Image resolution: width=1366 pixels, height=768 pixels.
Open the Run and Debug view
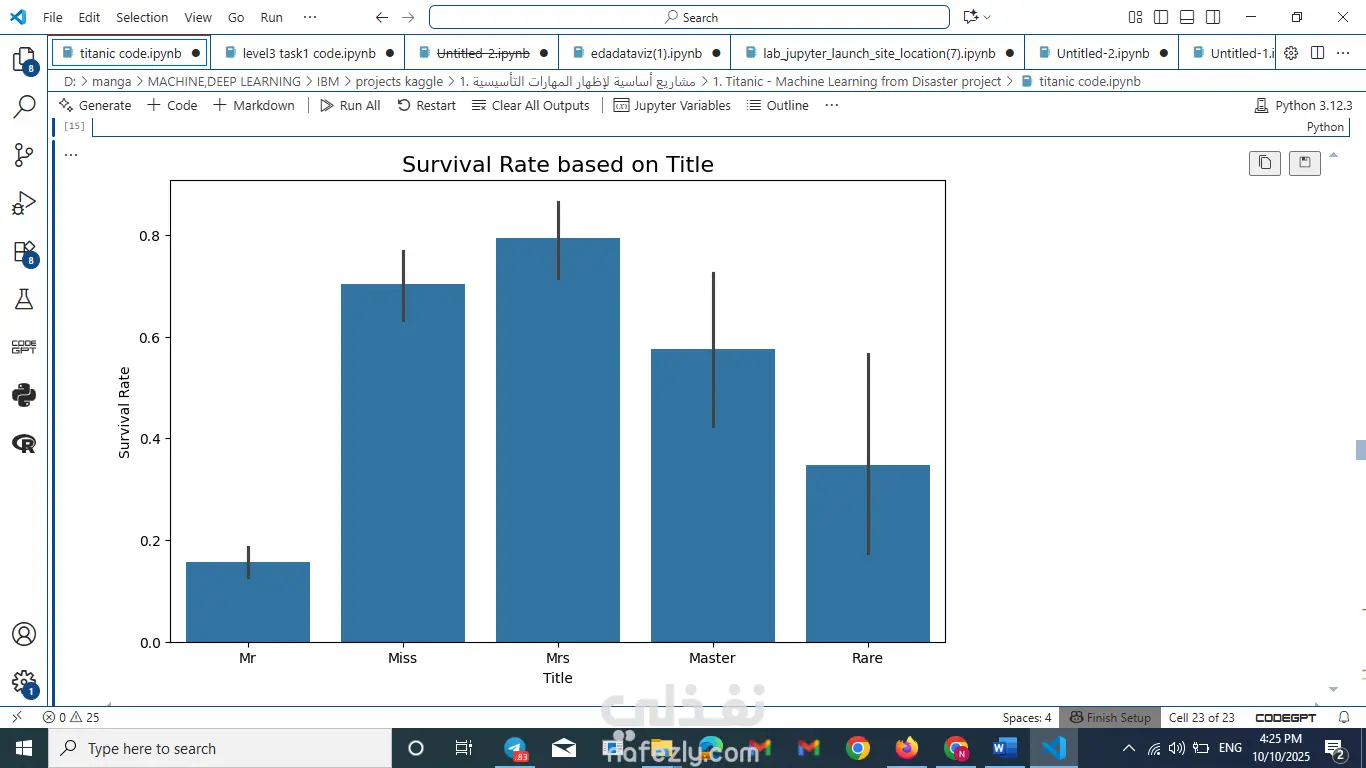[24, 203]
